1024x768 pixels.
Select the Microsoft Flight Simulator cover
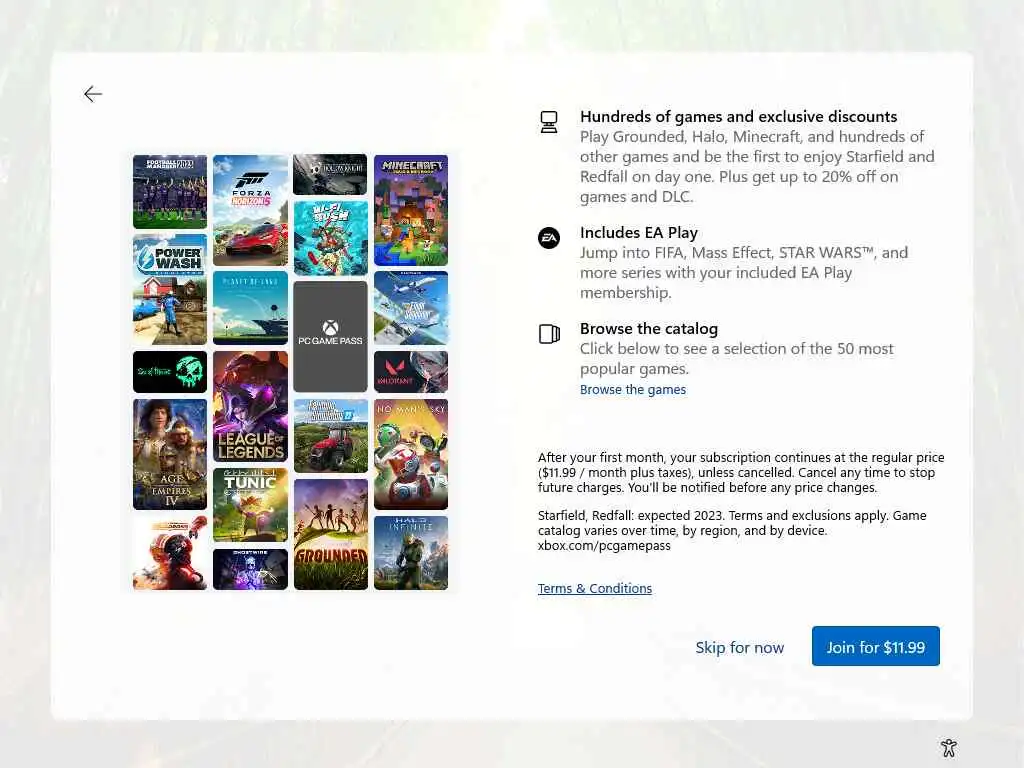click(x=411, y=308)
